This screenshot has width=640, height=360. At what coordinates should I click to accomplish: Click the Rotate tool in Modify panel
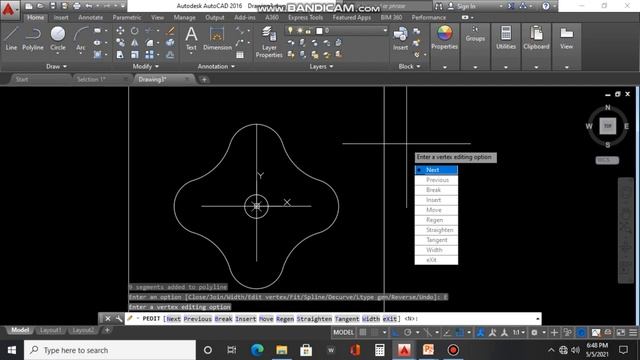pos(135,31)
